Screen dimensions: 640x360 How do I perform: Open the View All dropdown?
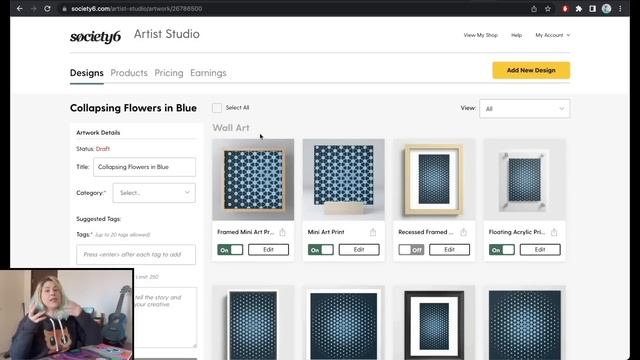(x=524, y=109)
